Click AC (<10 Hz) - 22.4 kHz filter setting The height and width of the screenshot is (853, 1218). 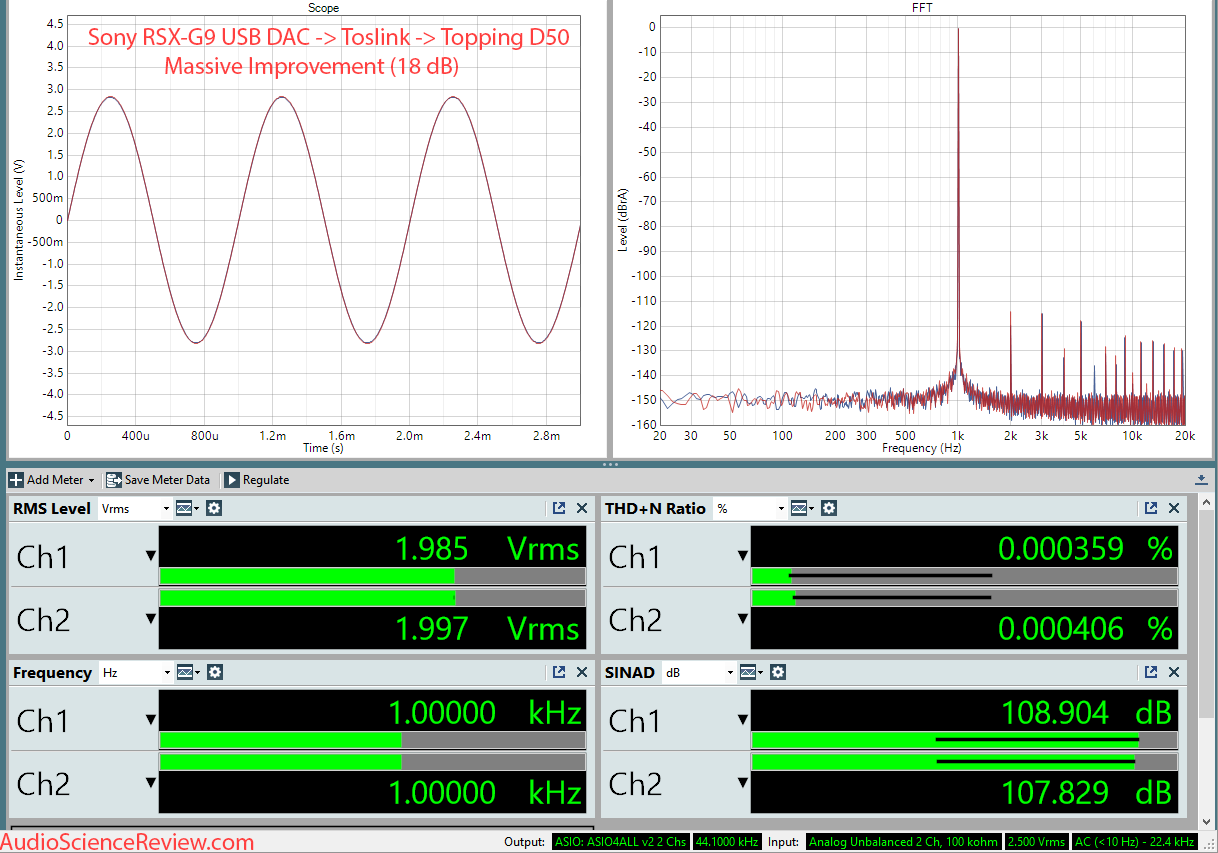(1134, 842)
